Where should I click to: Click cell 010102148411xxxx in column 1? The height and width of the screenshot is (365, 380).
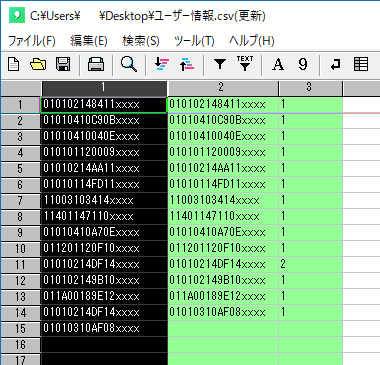(104, 105)
